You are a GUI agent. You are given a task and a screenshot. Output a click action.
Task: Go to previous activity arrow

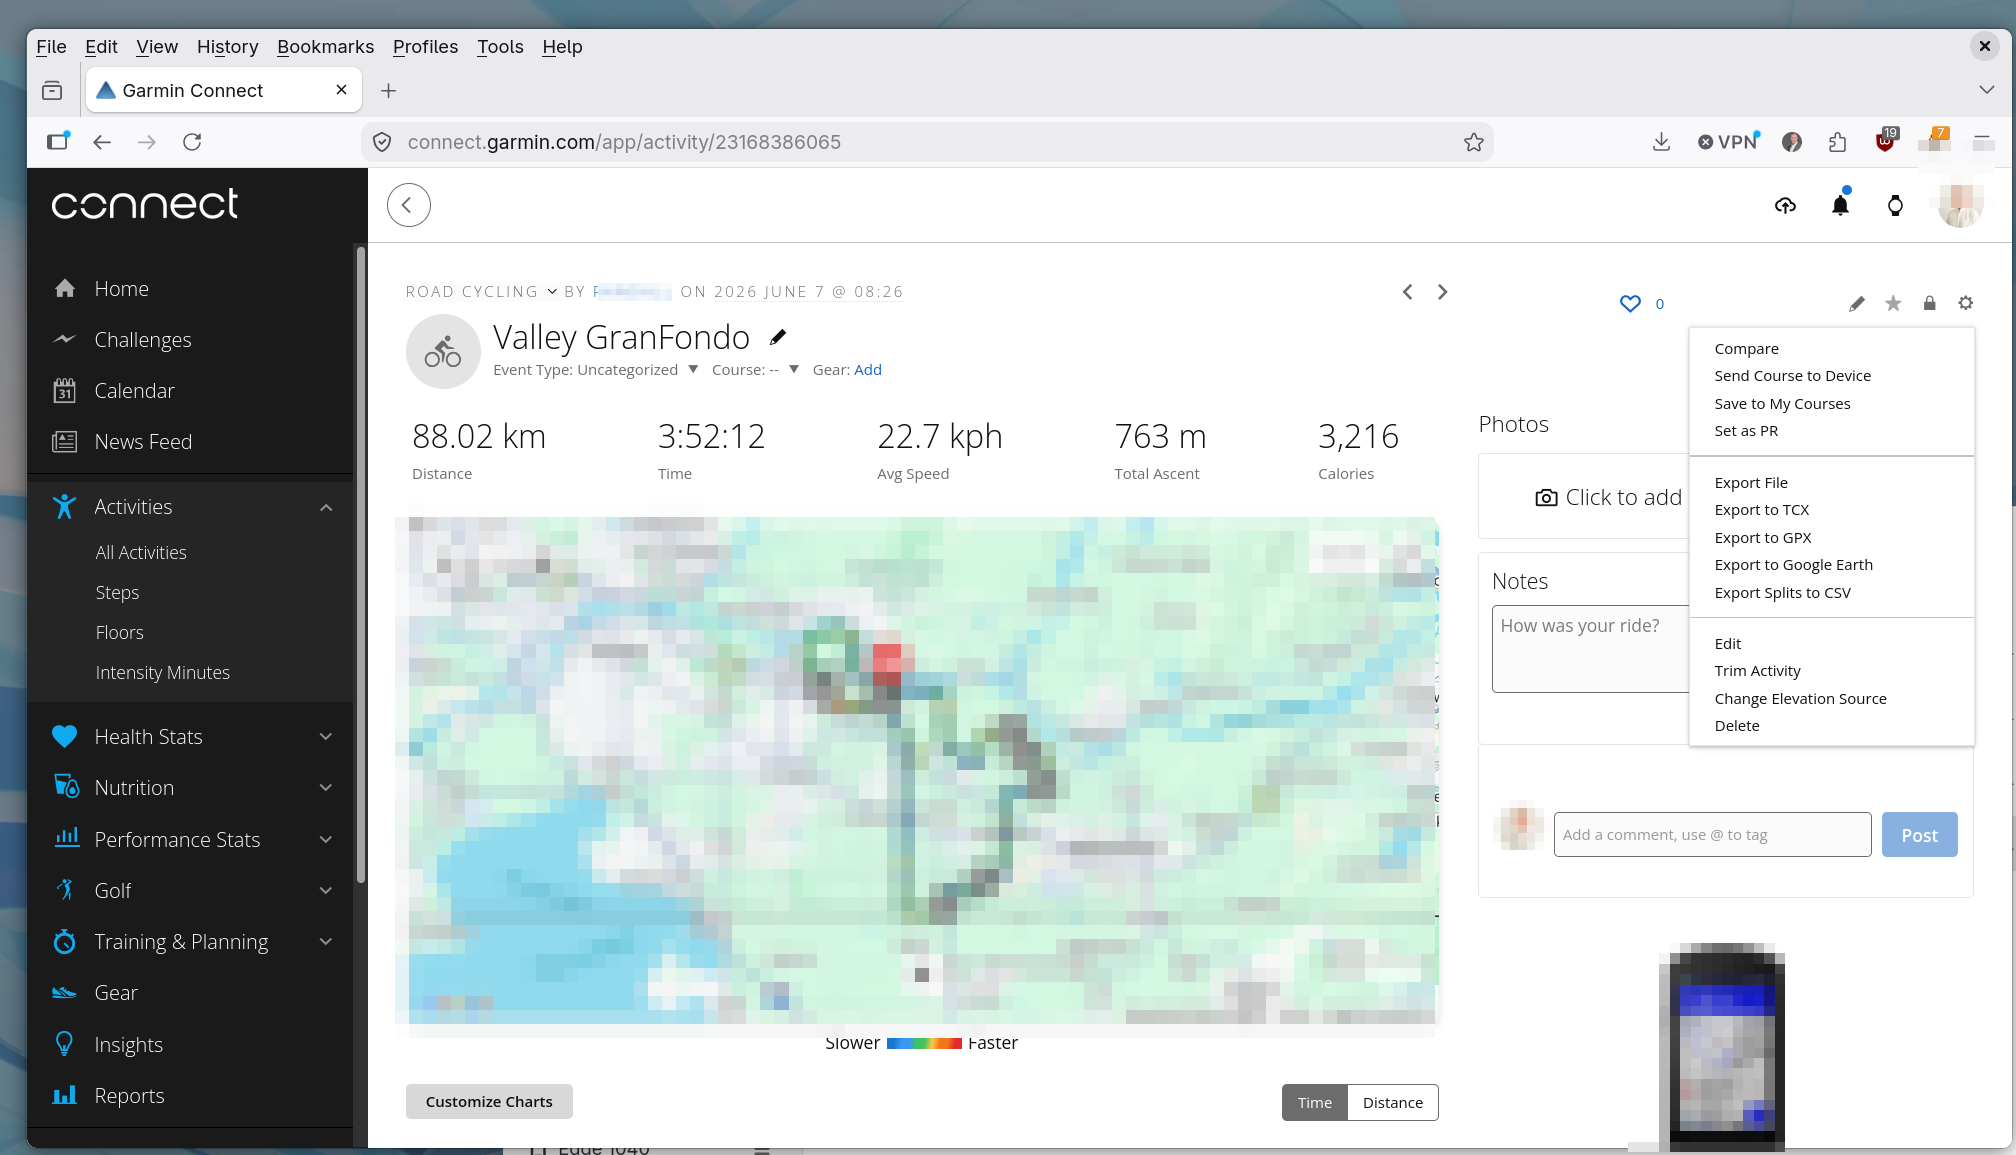coord(1407,292)
